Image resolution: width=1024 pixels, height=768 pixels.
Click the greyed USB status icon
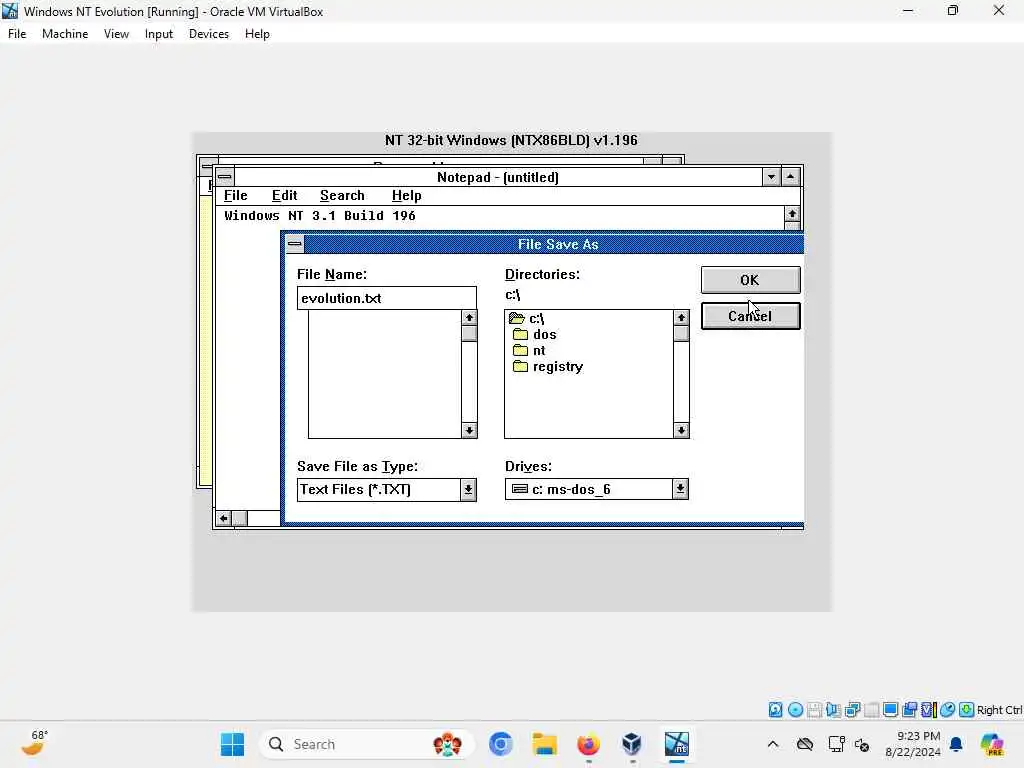pyautogui.click(x=871, y=710)
